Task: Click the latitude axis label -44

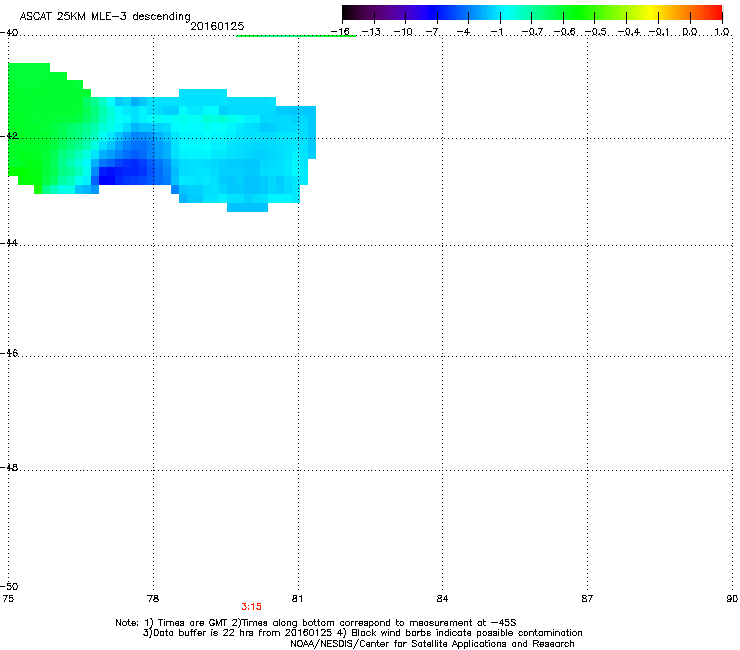Action: (x=9, y=243)
